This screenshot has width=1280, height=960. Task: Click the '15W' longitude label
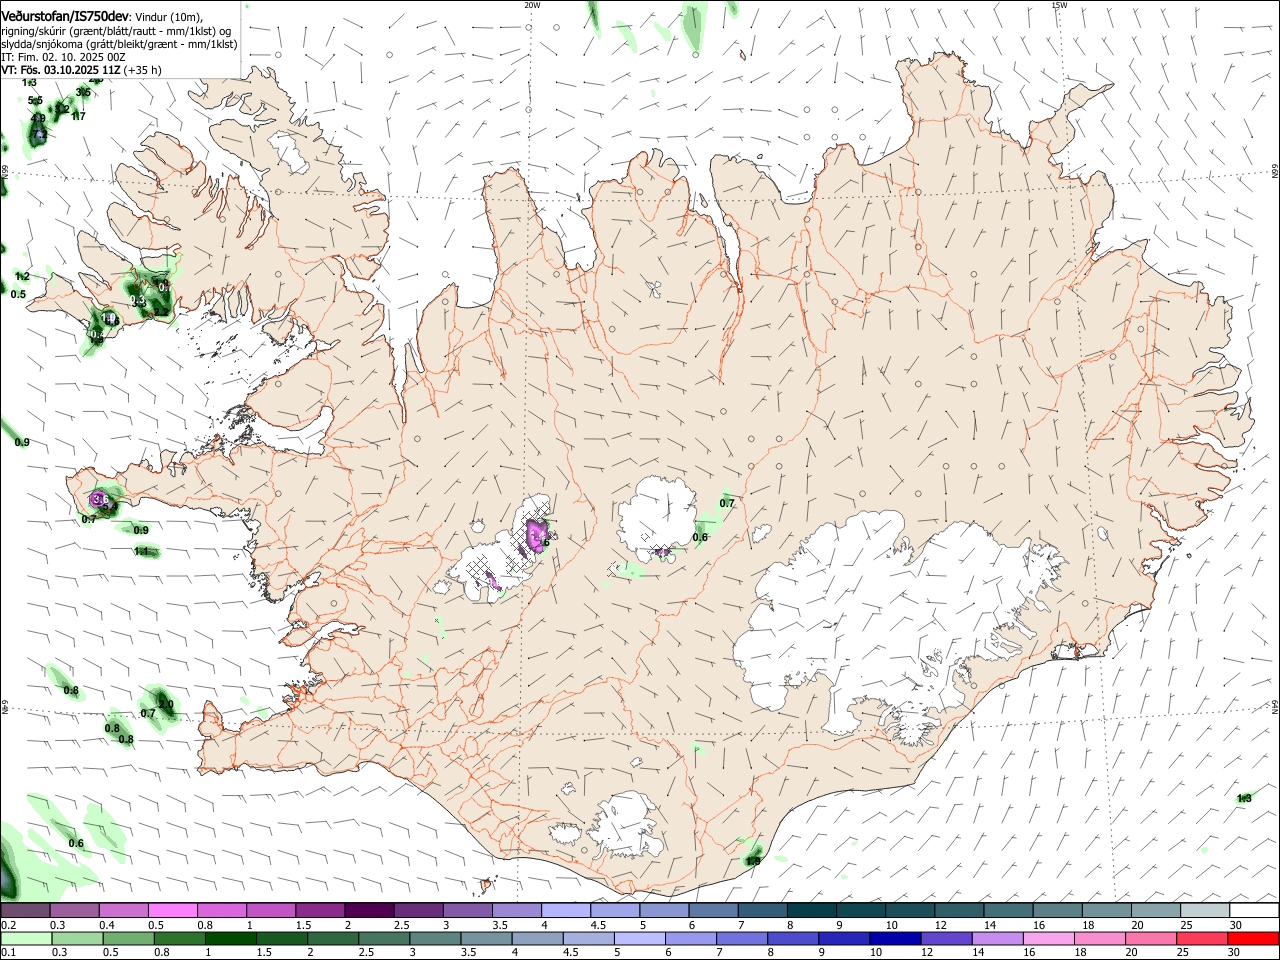point(1059,5)
